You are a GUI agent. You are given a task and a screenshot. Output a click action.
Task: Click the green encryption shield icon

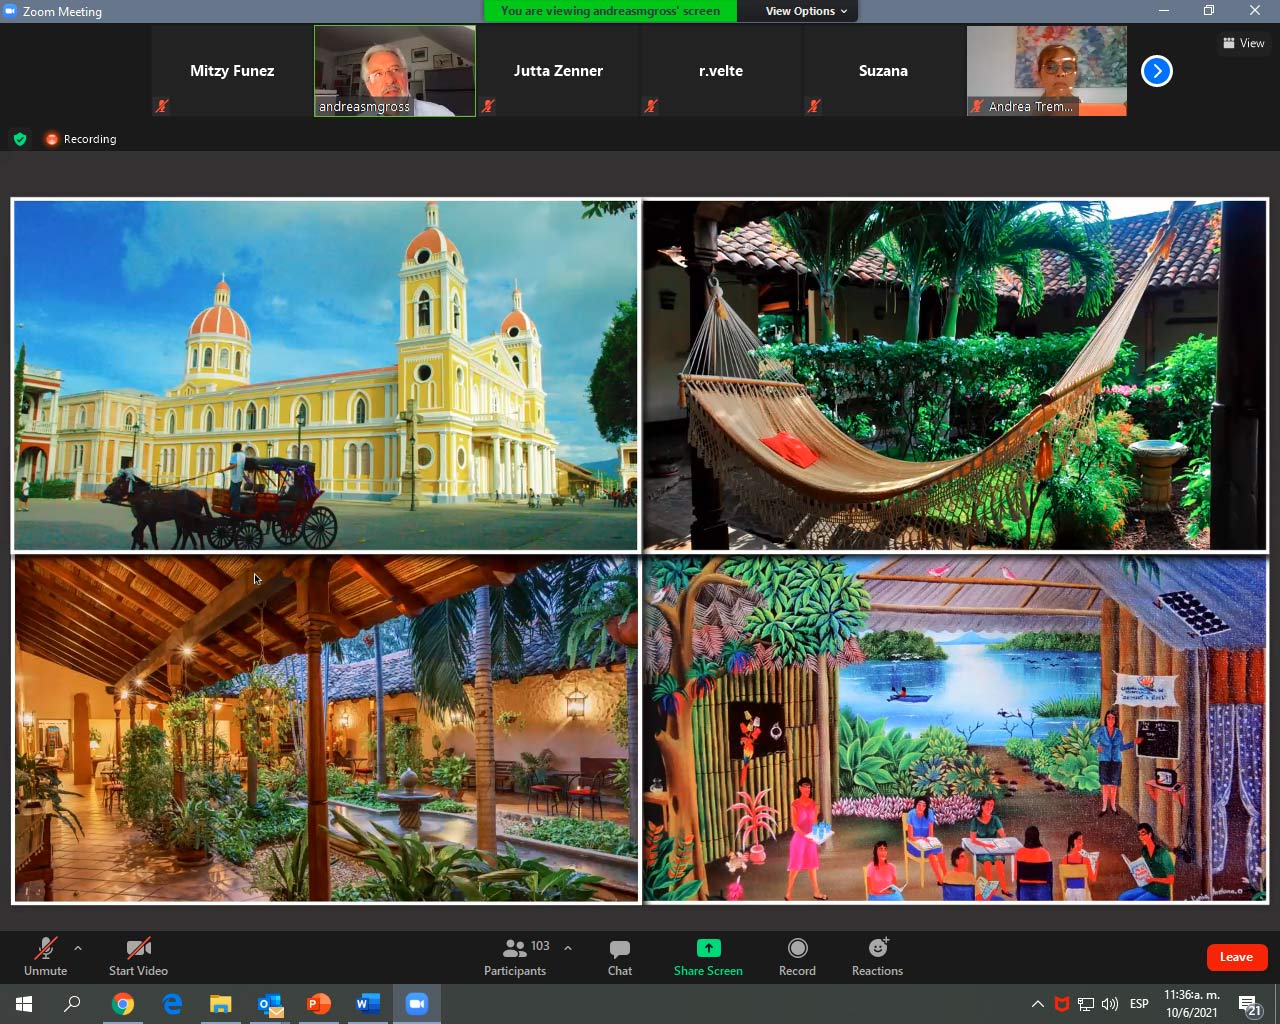(20, 139)
